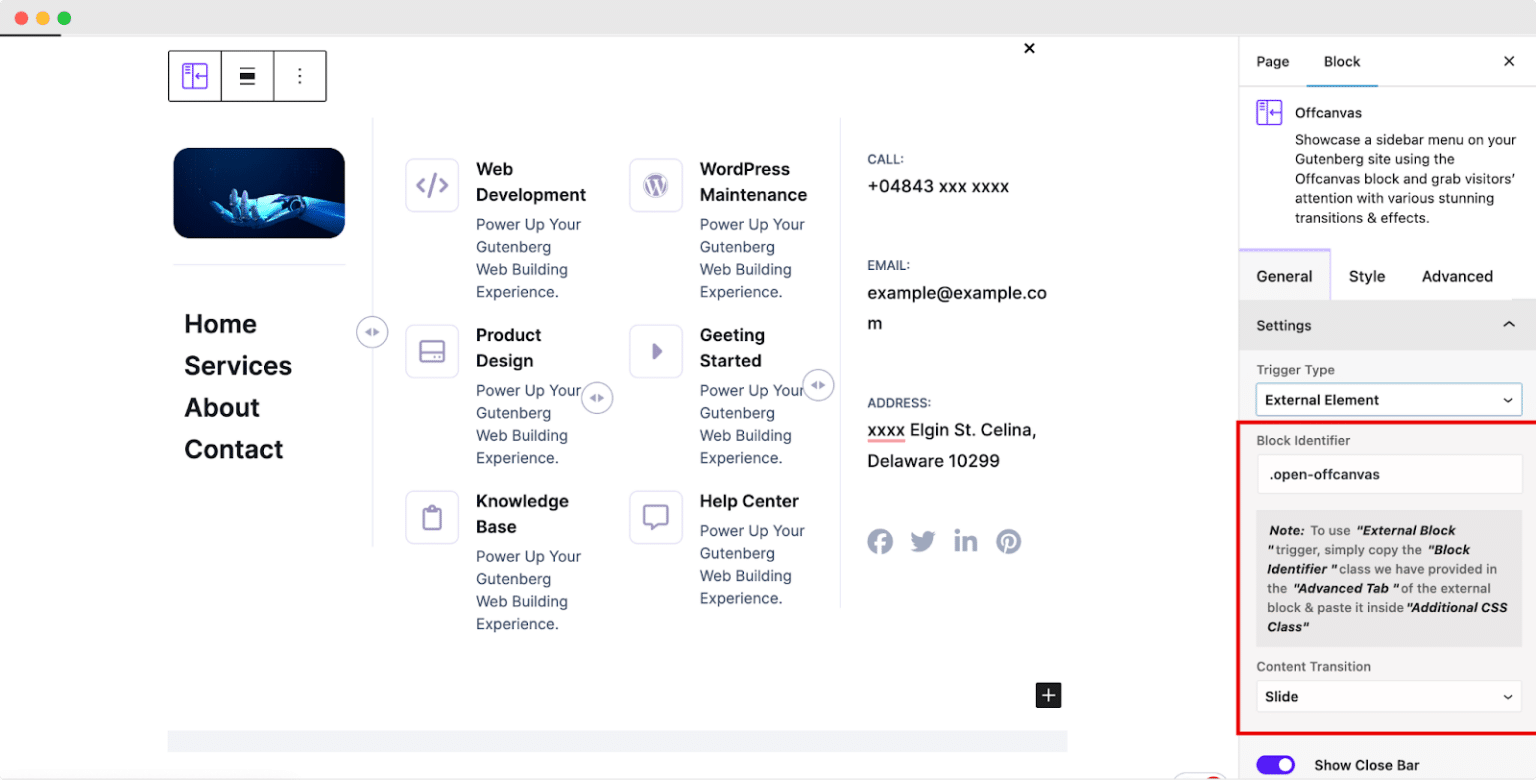
Task: Collapse the Settings section with its chevron
Action: (1509, 325)
